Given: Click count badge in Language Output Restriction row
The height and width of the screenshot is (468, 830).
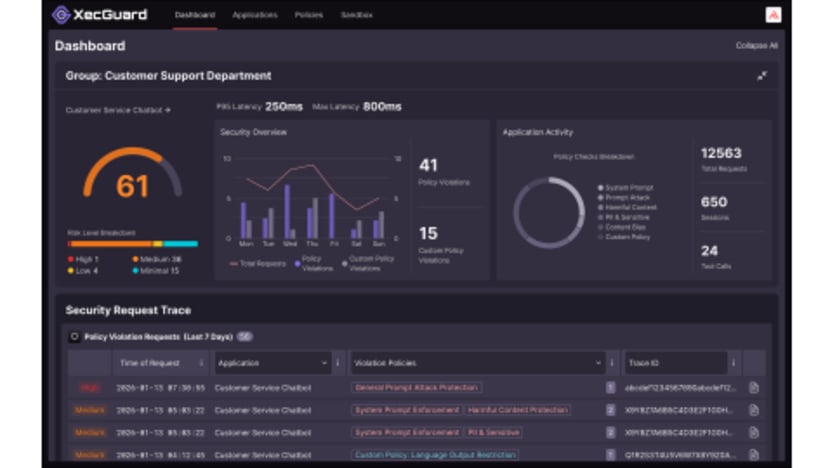Looking at the screenshot, I should coord(610,455).
